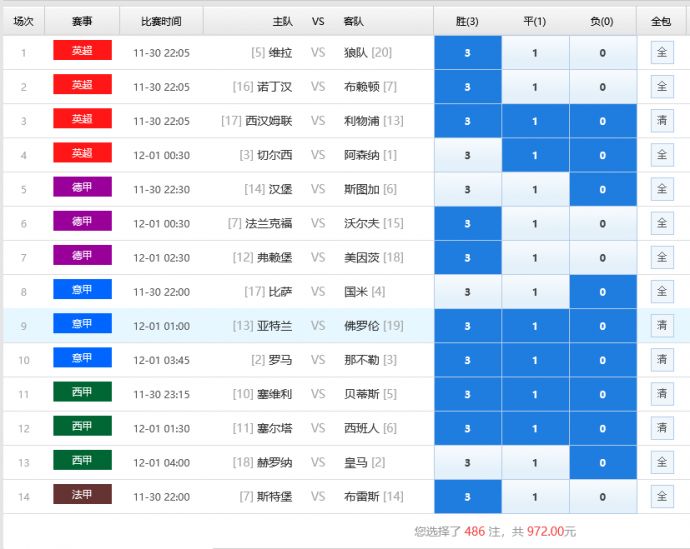Click the 全包 column header
690x549 pixels.
[x=661, y=21]
